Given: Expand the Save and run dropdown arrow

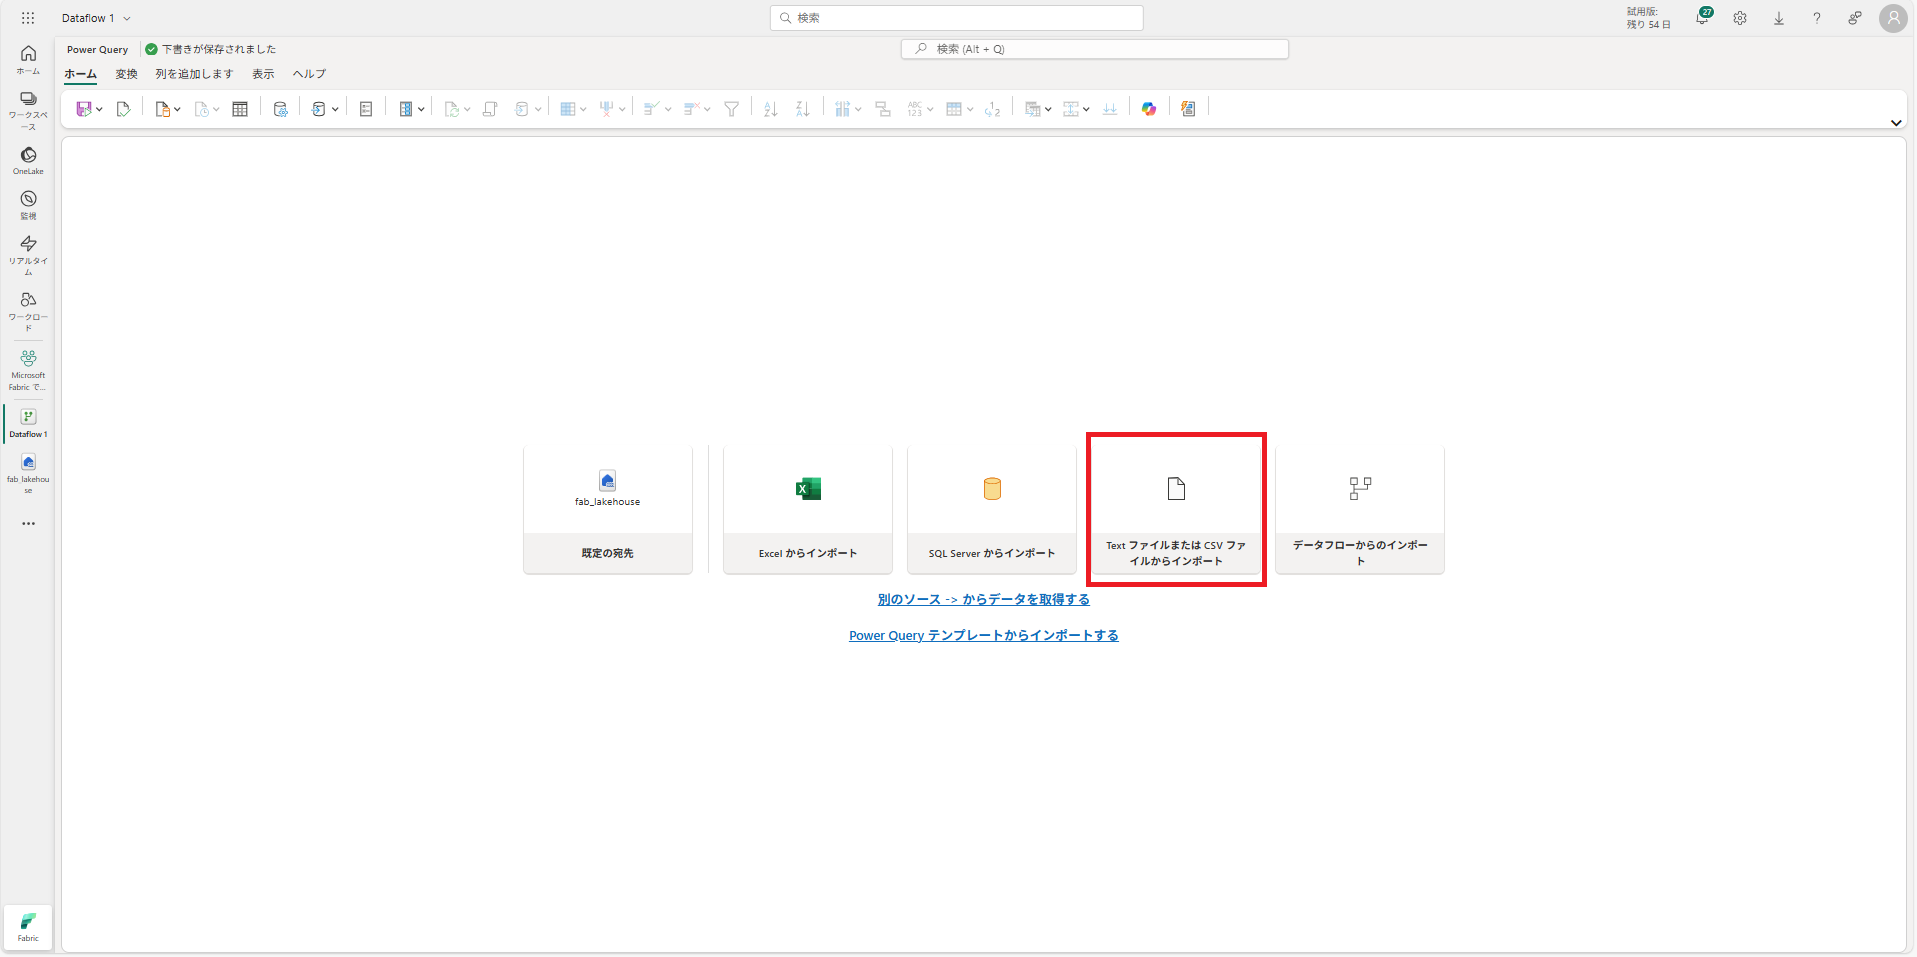Looking at the screenshot, I should (99, 109).
